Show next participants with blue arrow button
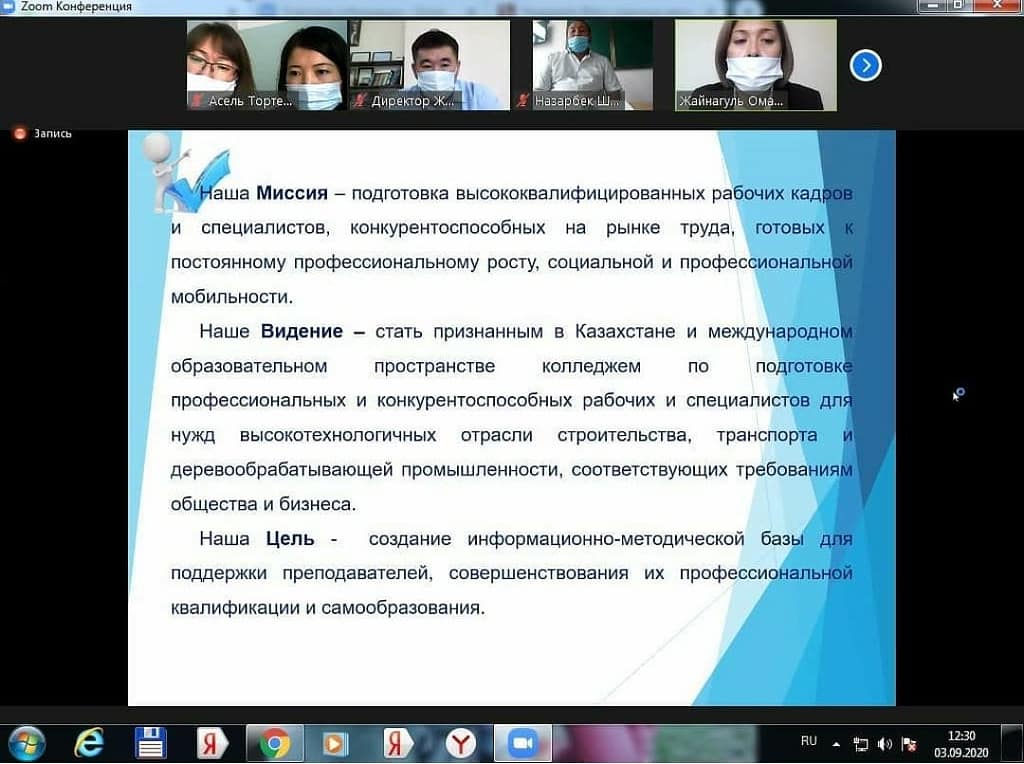The image size is (1024, 764). [x=865, y=66]
